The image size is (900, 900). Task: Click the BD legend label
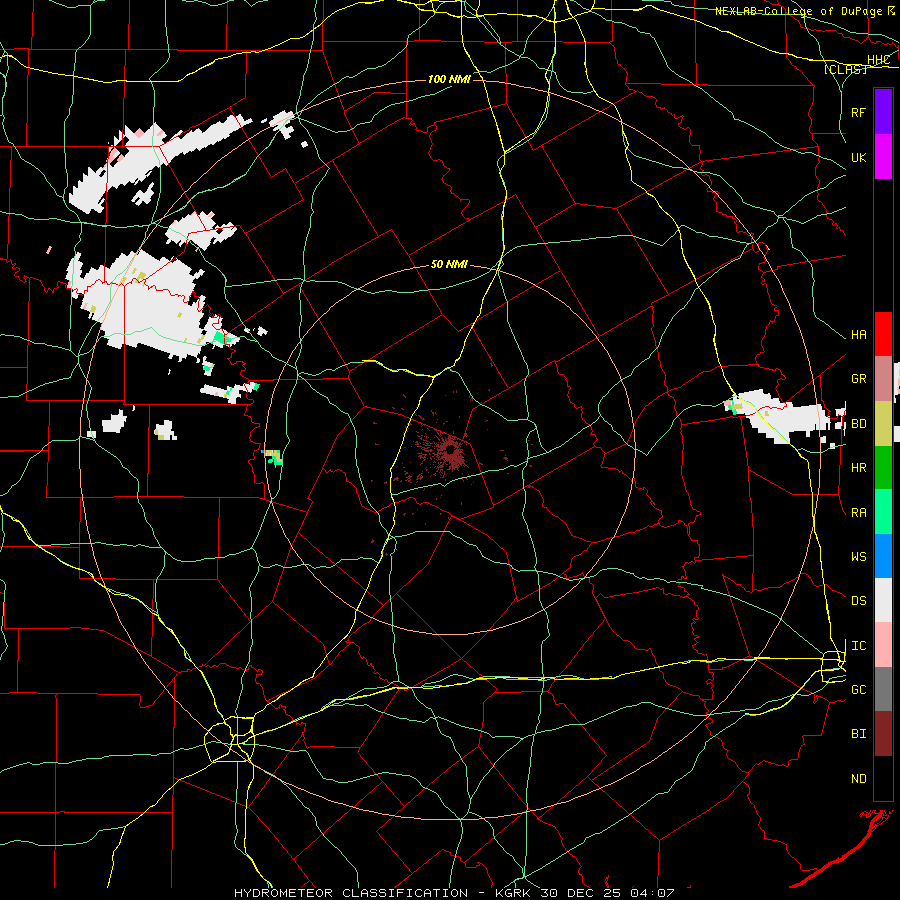858,424
